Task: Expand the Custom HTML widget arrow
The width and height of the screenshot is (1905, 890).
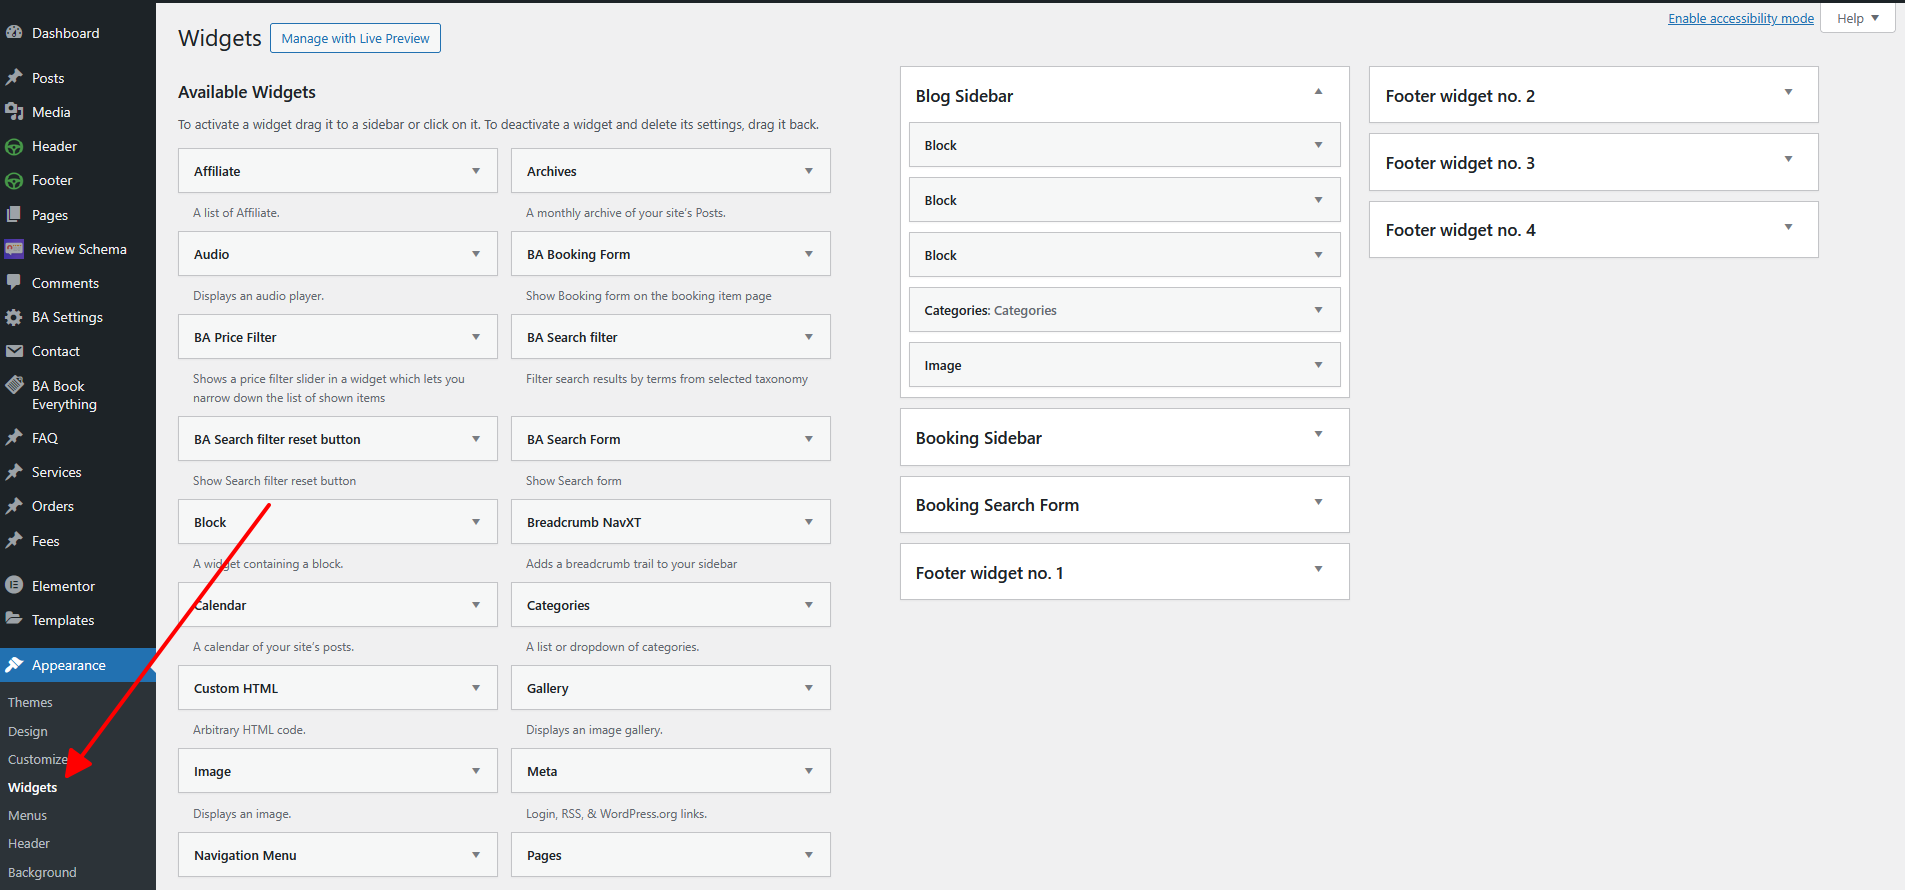Action: 475,688
